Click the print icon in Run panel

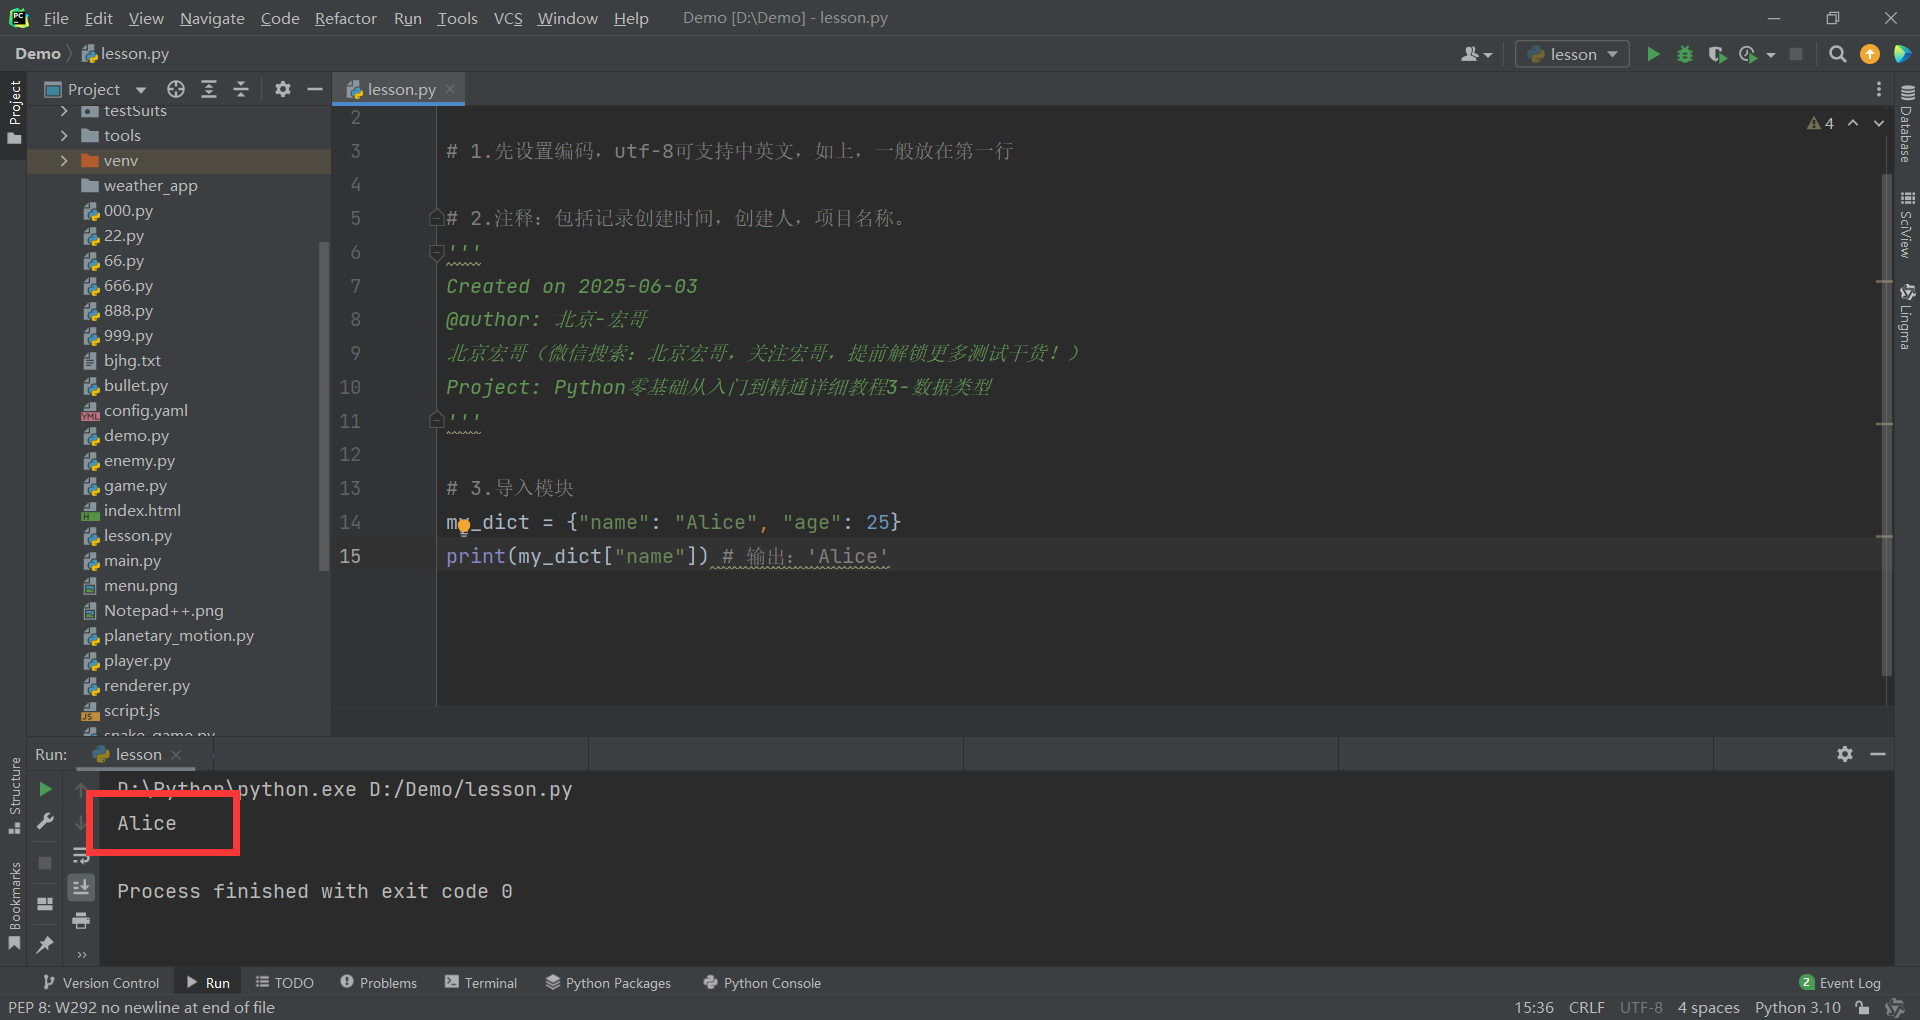pos(81,920)
